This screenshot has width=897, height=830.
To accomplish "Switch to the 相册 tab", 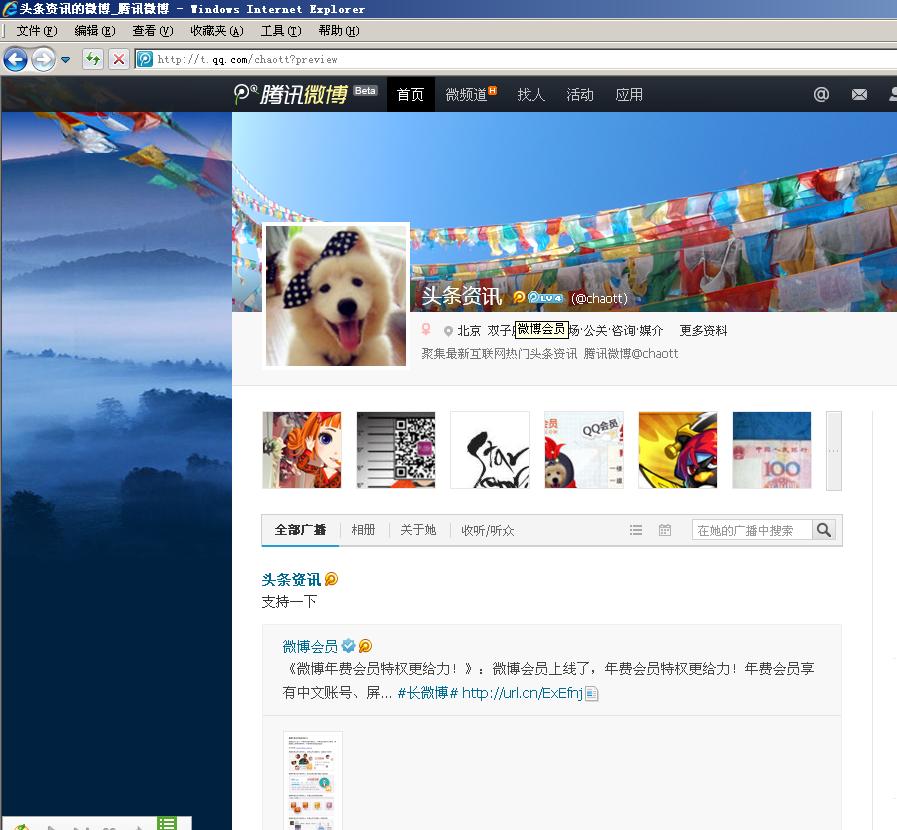I will point(363,530).
